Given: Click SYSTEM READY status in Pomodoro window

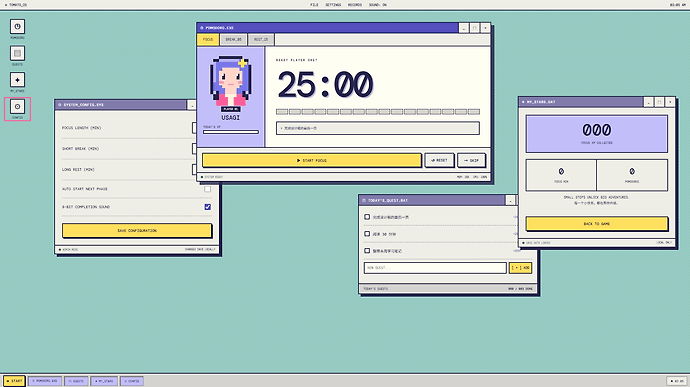Looking at the screenshot, I should [212, 177].
